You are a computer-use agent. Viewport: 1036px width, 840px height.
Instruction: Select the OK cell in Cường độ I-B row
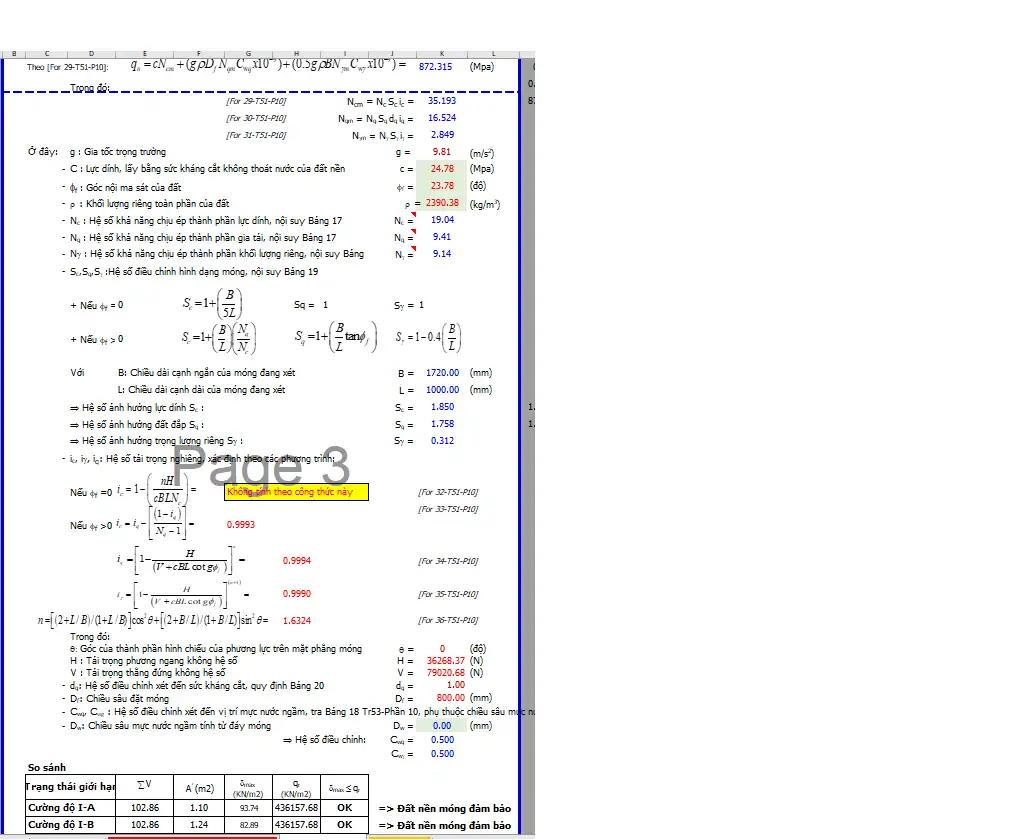345,825
